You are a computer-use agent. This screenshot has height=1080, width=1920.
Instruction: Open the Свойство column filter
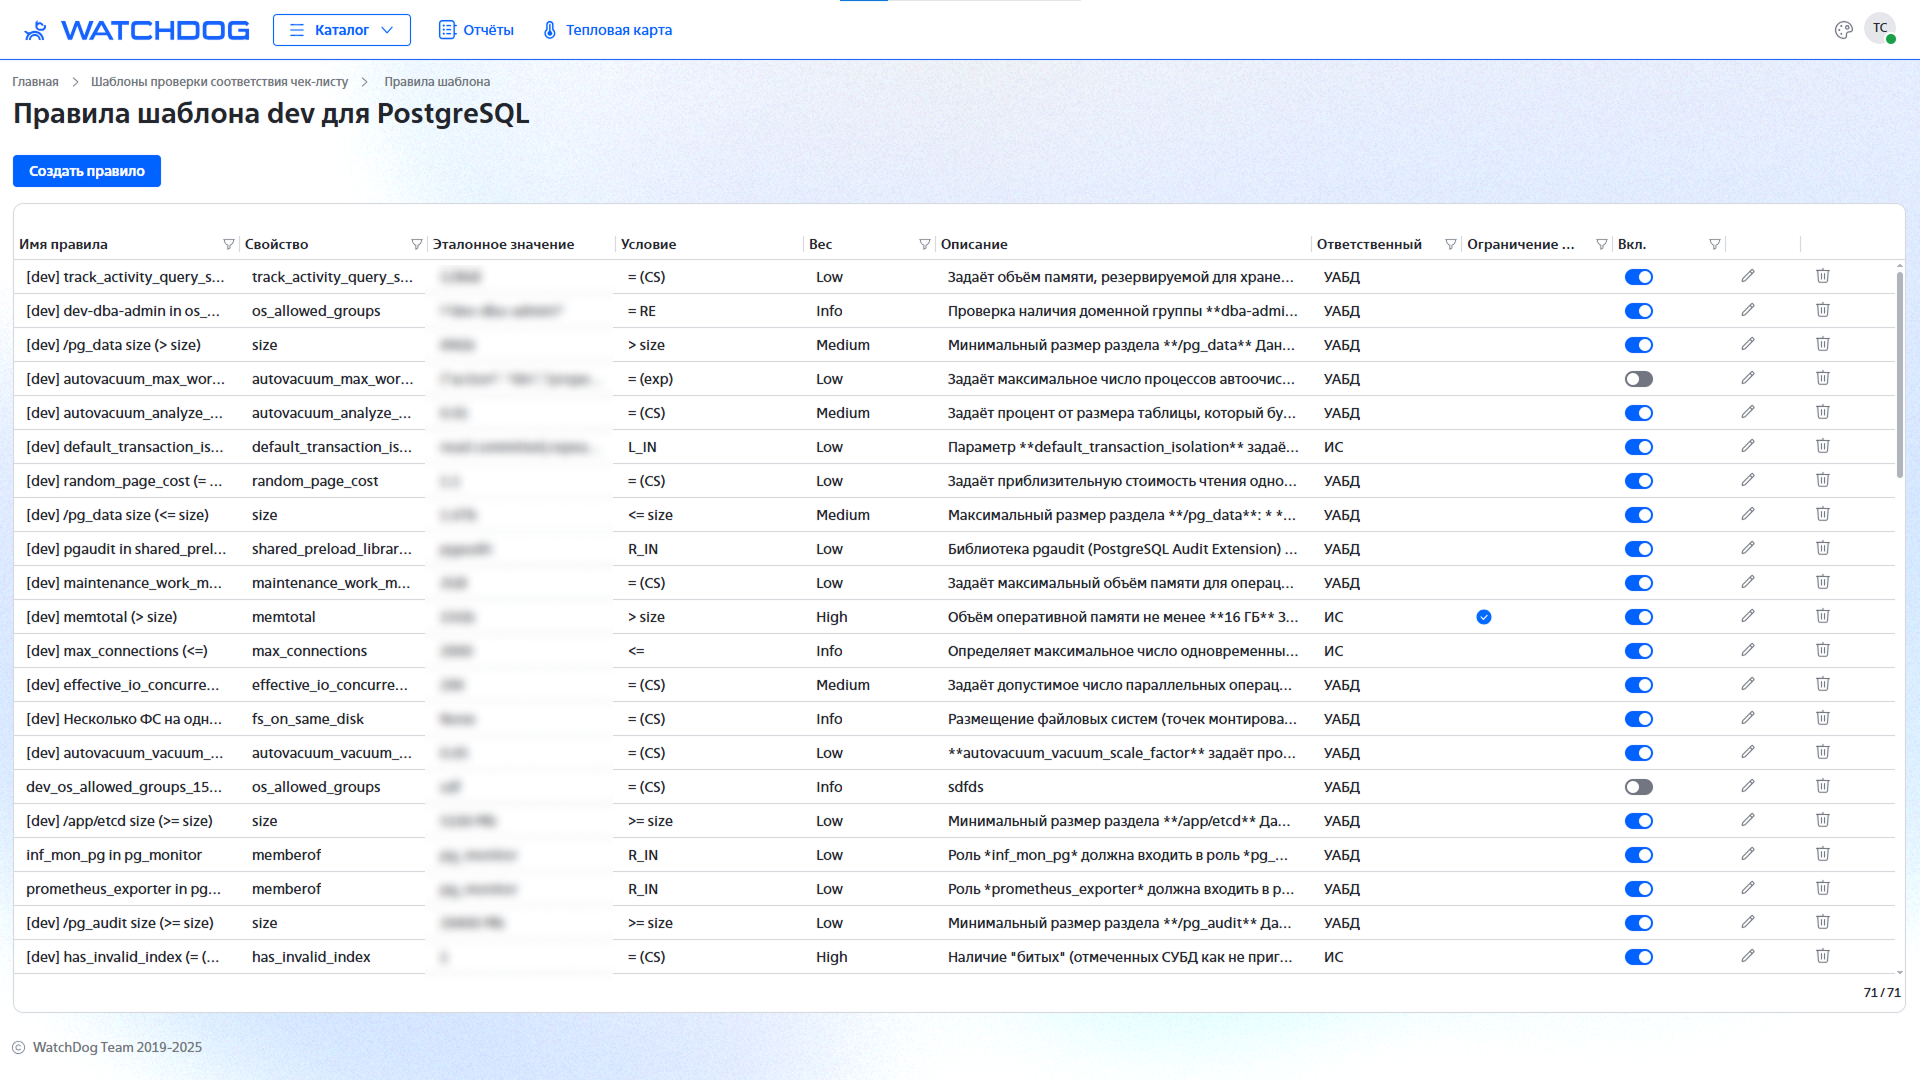click(416, 244)
